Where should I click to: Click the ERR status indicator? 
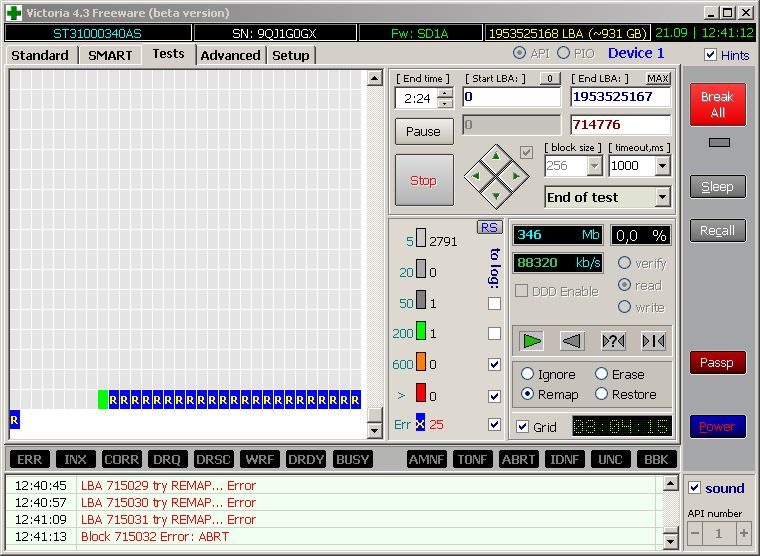(30, 460)
